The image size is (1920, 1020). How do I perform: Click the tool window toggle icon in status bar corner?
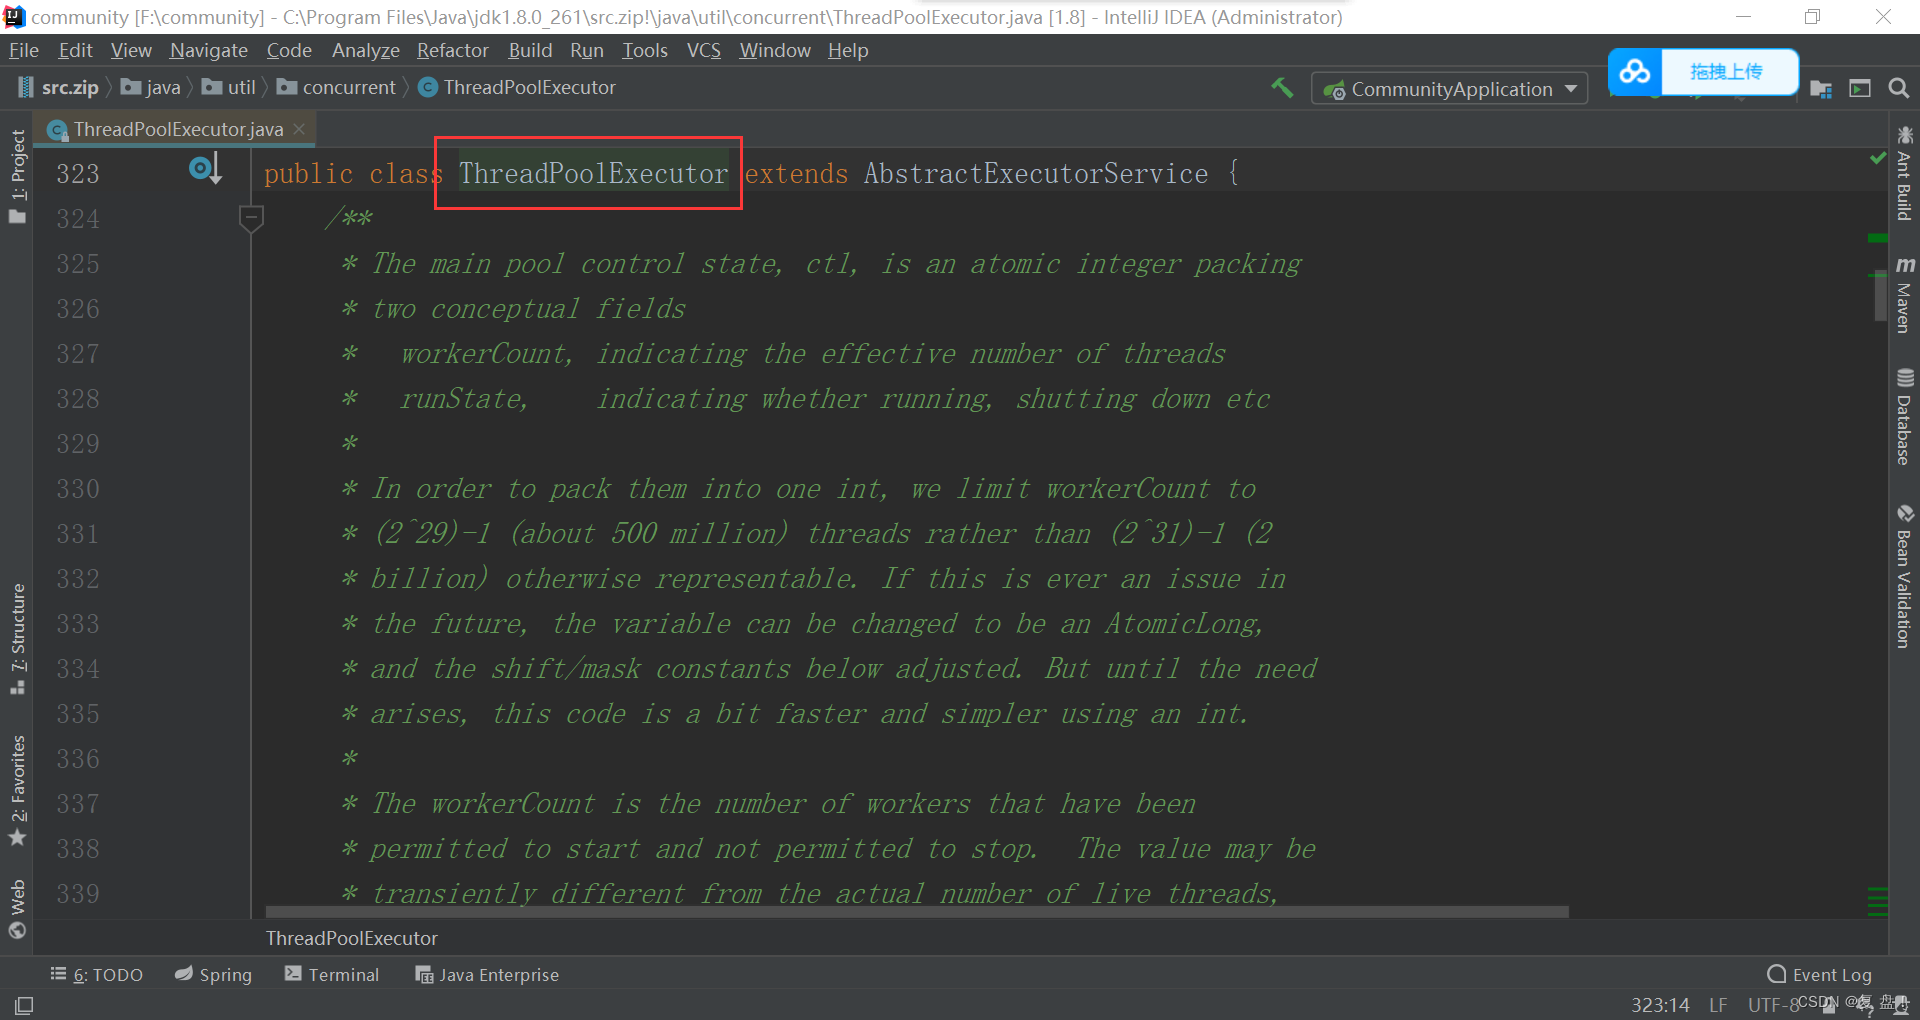24,1005
